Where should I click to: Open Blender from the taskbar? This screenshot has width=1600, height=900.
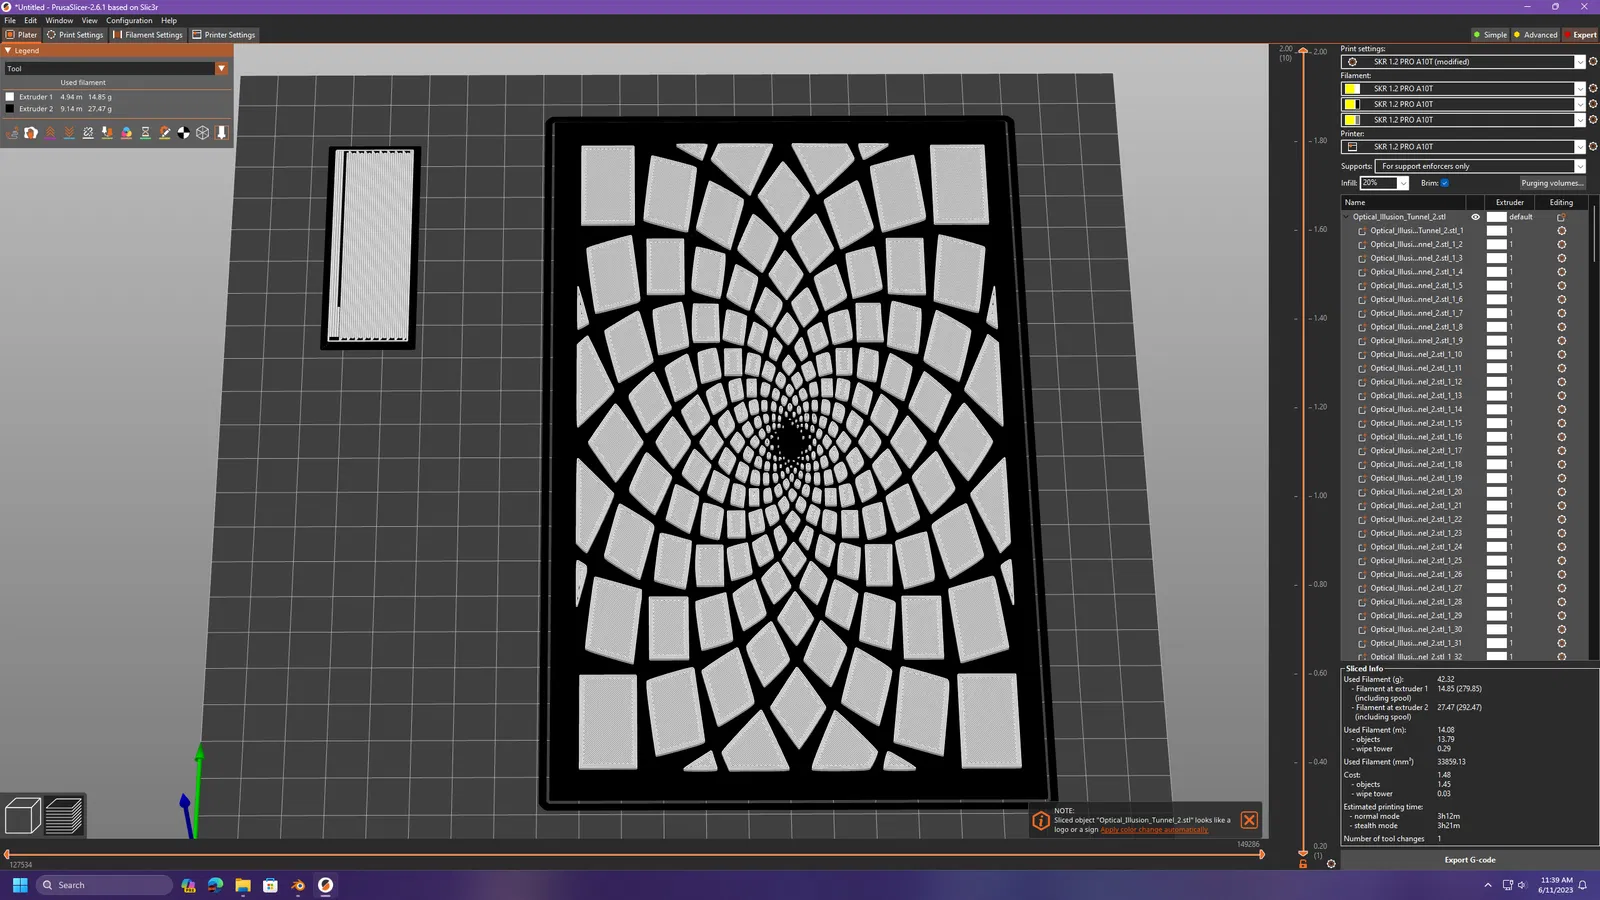coord(298,885)
